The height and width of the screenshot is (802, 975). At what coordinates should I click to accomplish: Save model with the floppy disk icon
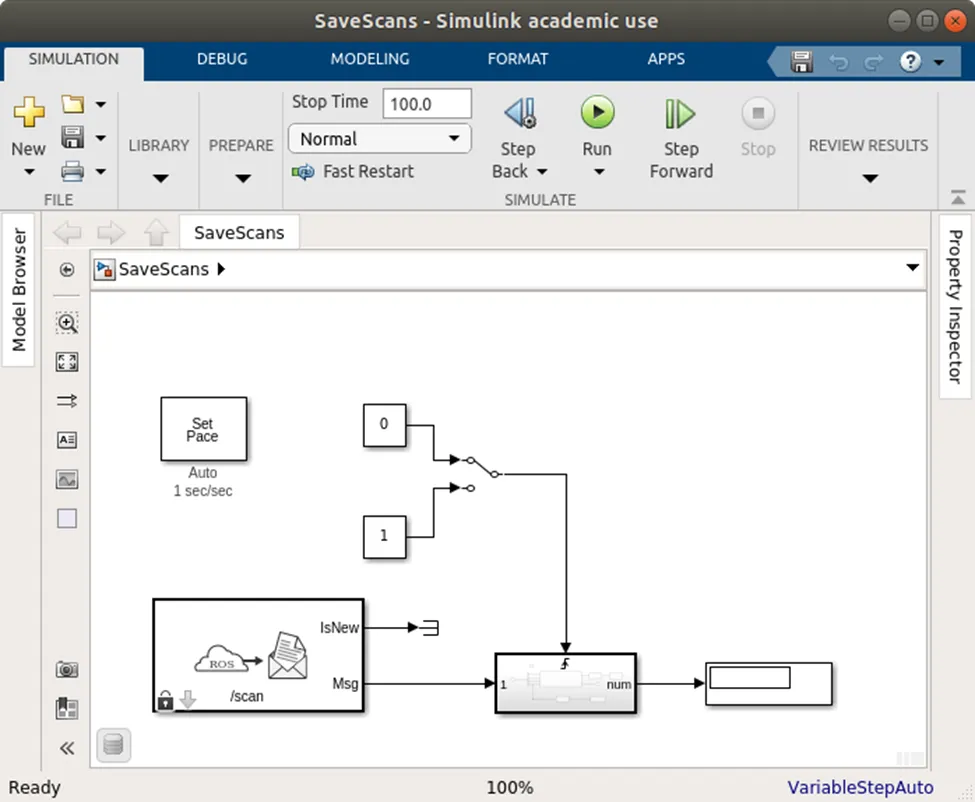pos(73,137)
